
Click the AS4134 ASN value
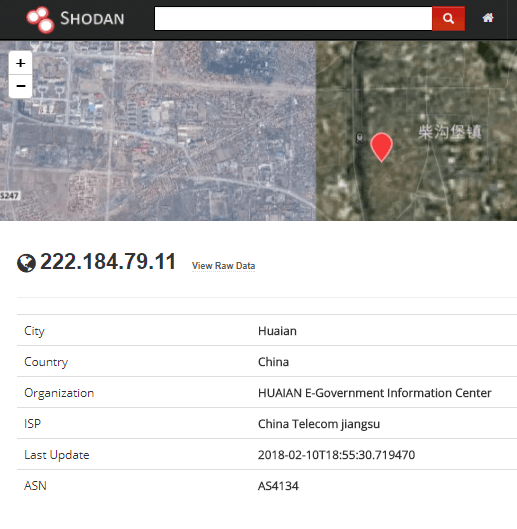click(x=278, y=486)
